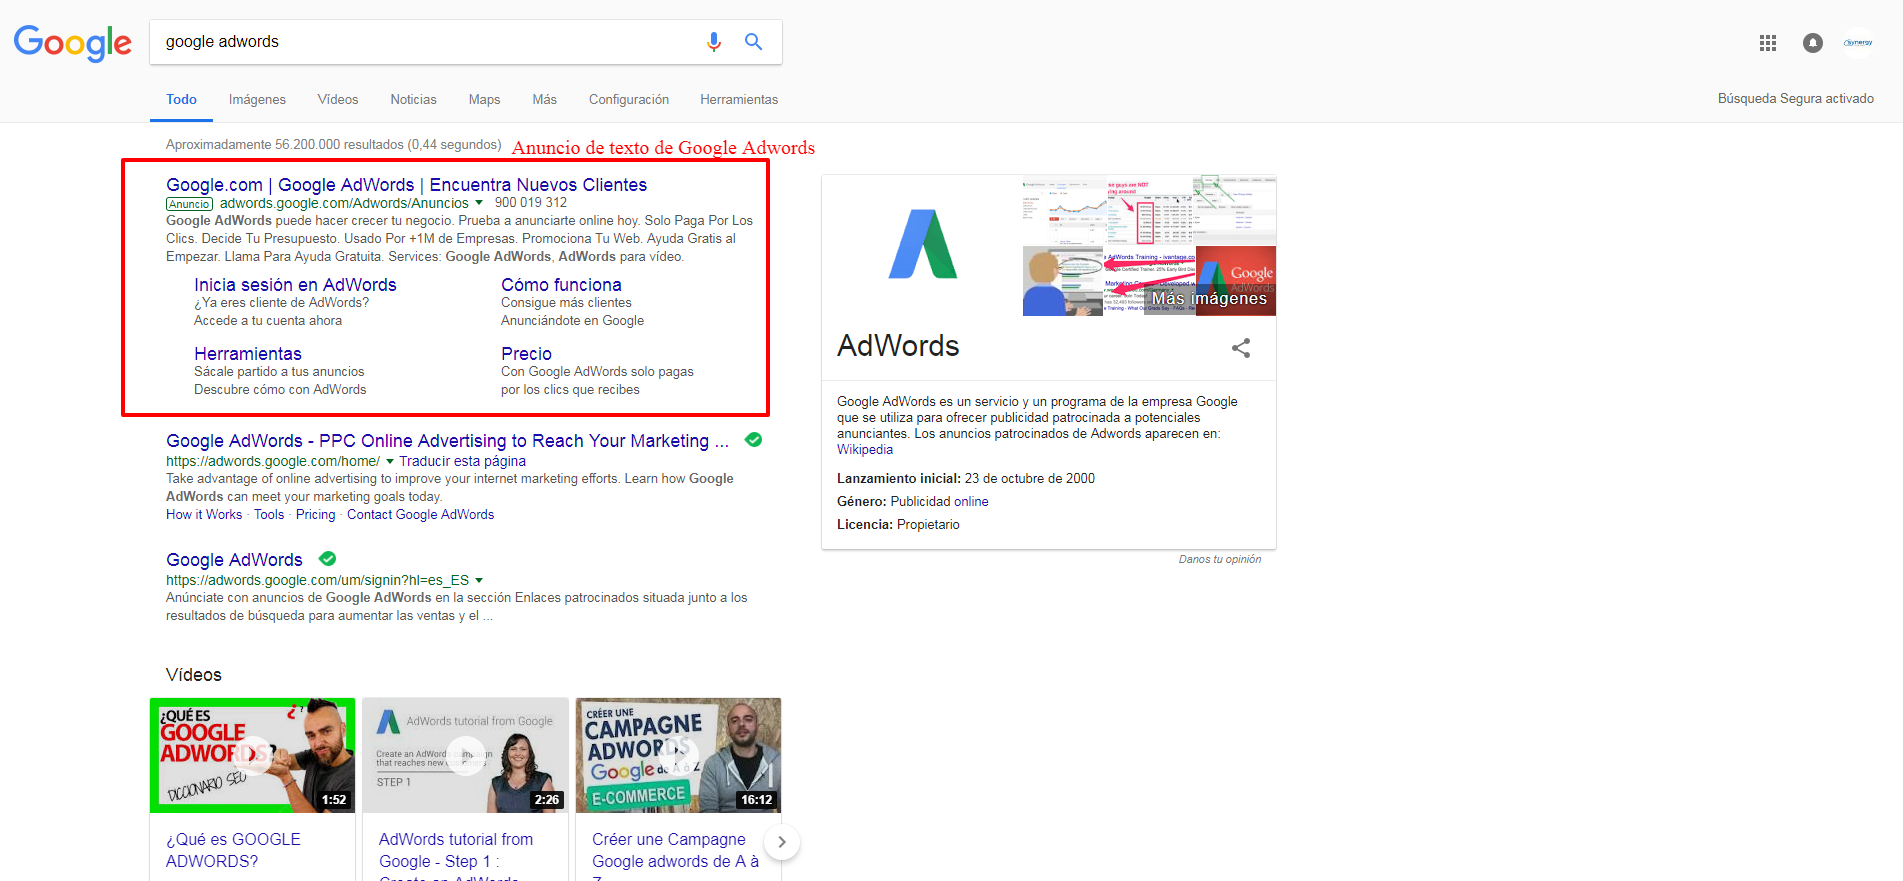The width and height of the screenshot is (1903, 881).
Task: Click the share icon in AdWords panel
Action: pos(1241,348)
